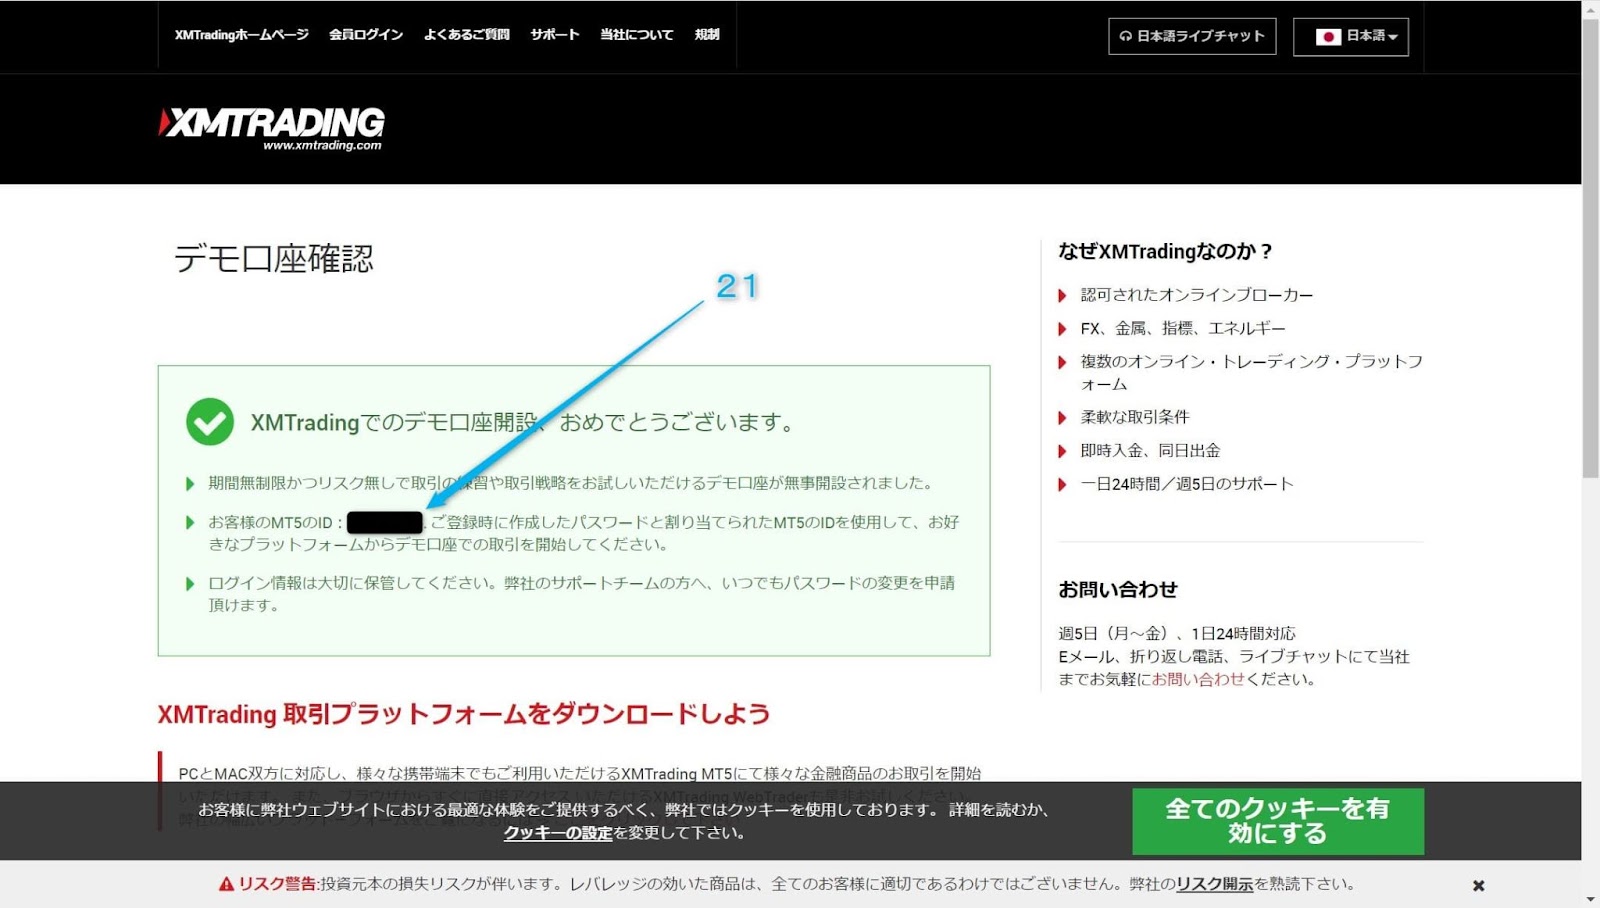
Task: Click 即時入金、同日出金 list item
Action: [1150, 451]
